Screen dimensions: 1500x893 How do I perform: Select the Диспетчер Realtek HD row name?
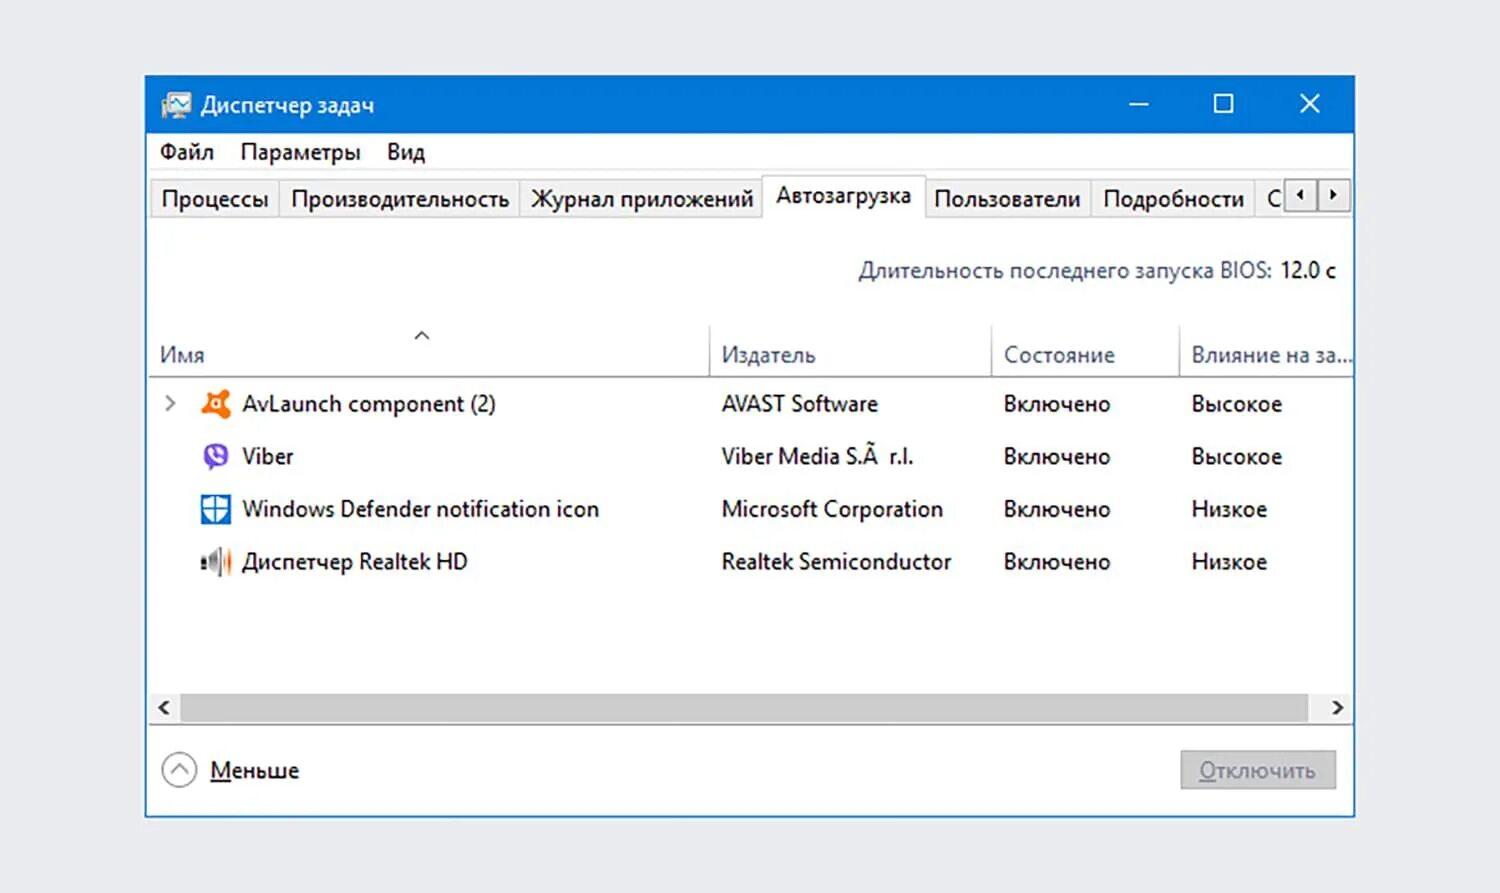pos(355,562)
